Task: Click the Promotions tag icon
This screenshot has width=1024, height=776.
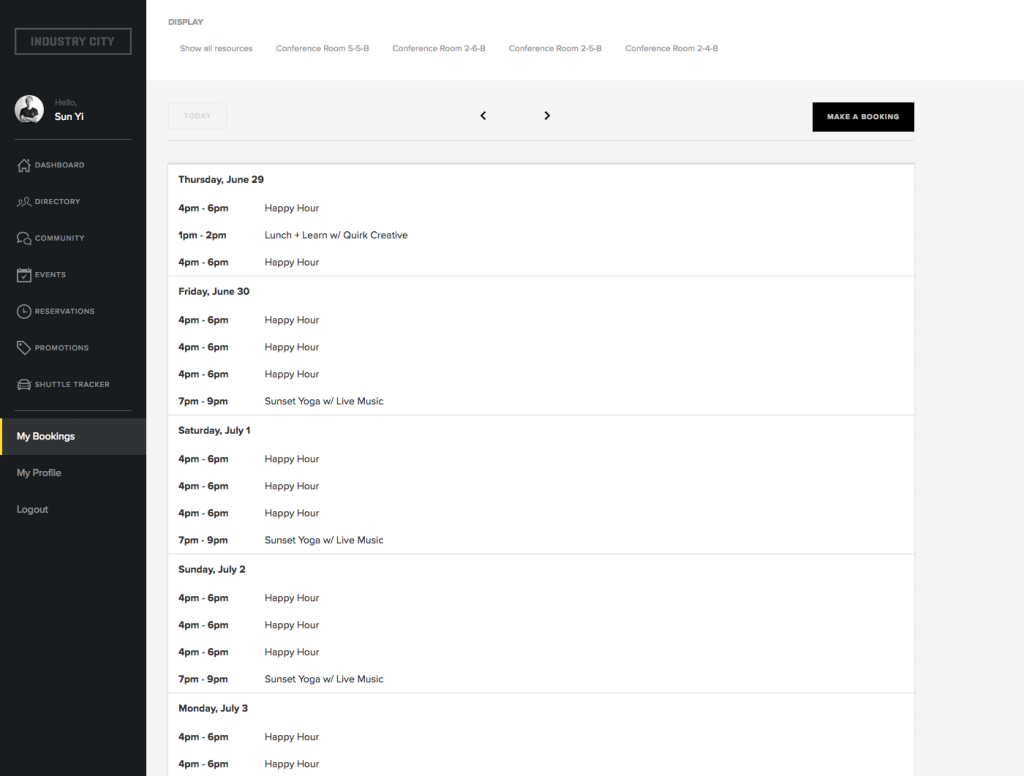Action: click(x=24, y=348)
